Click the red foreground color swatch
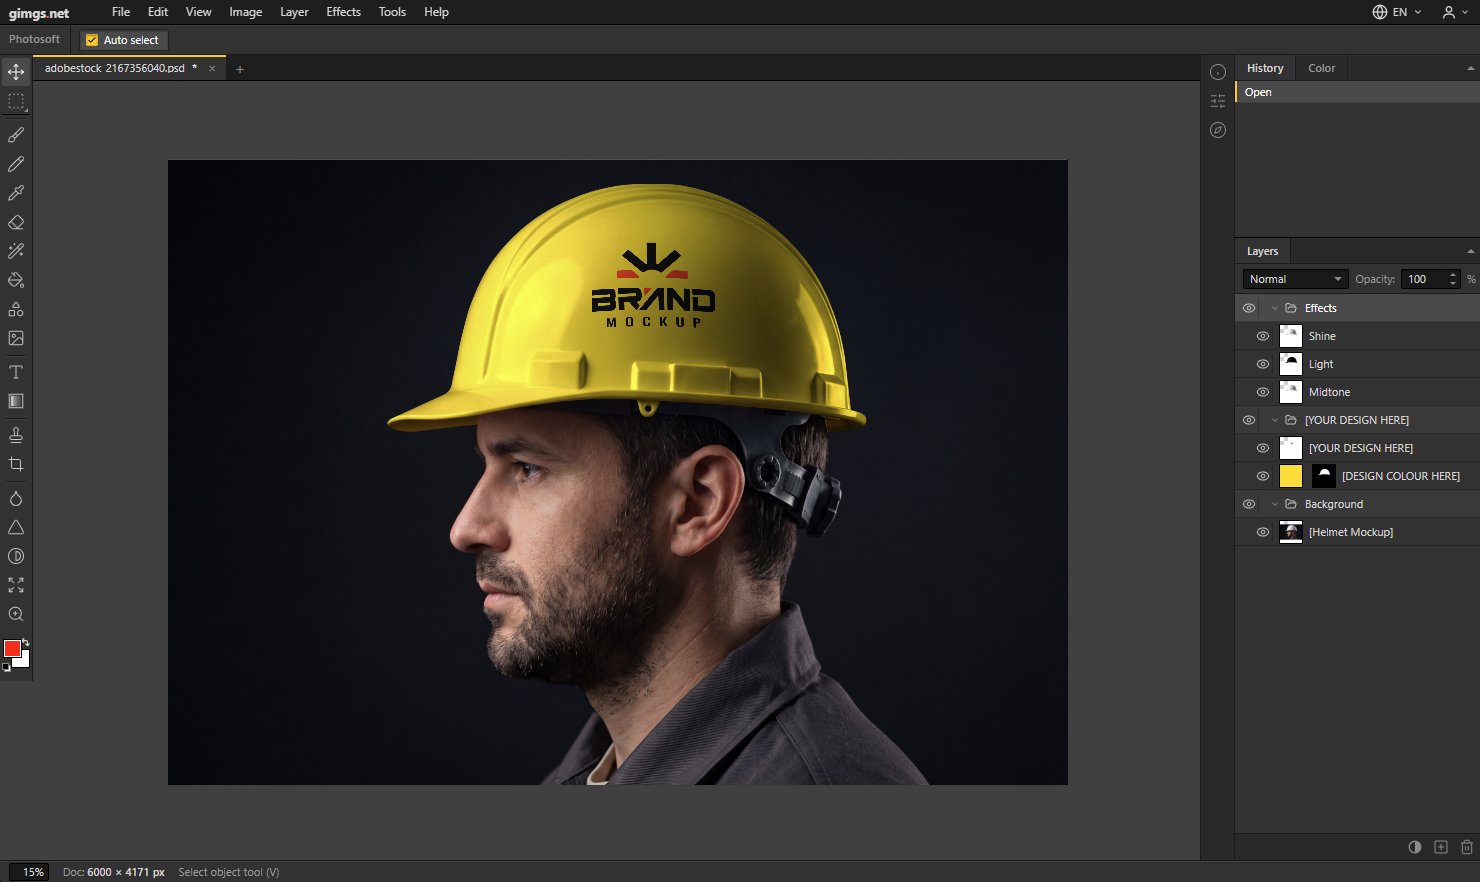 point(12,649)
